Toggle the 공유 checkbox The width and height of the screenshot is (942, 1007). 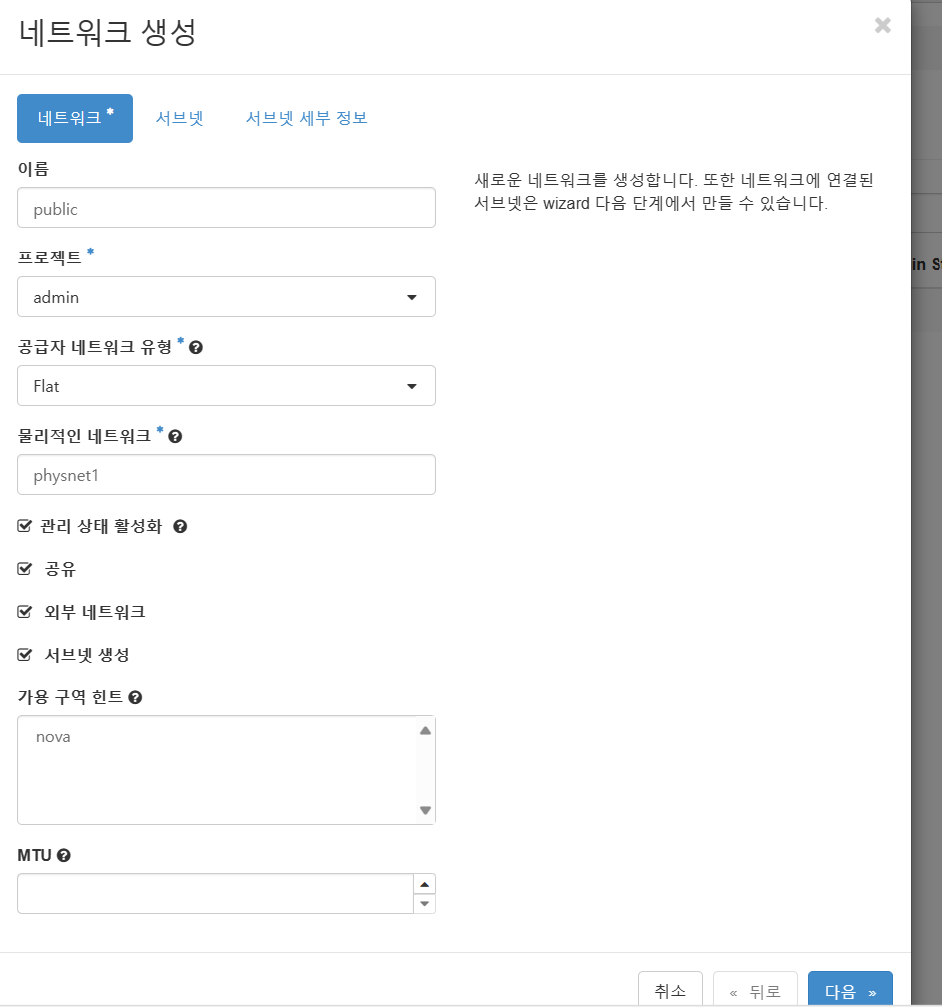tap(24, 569)
